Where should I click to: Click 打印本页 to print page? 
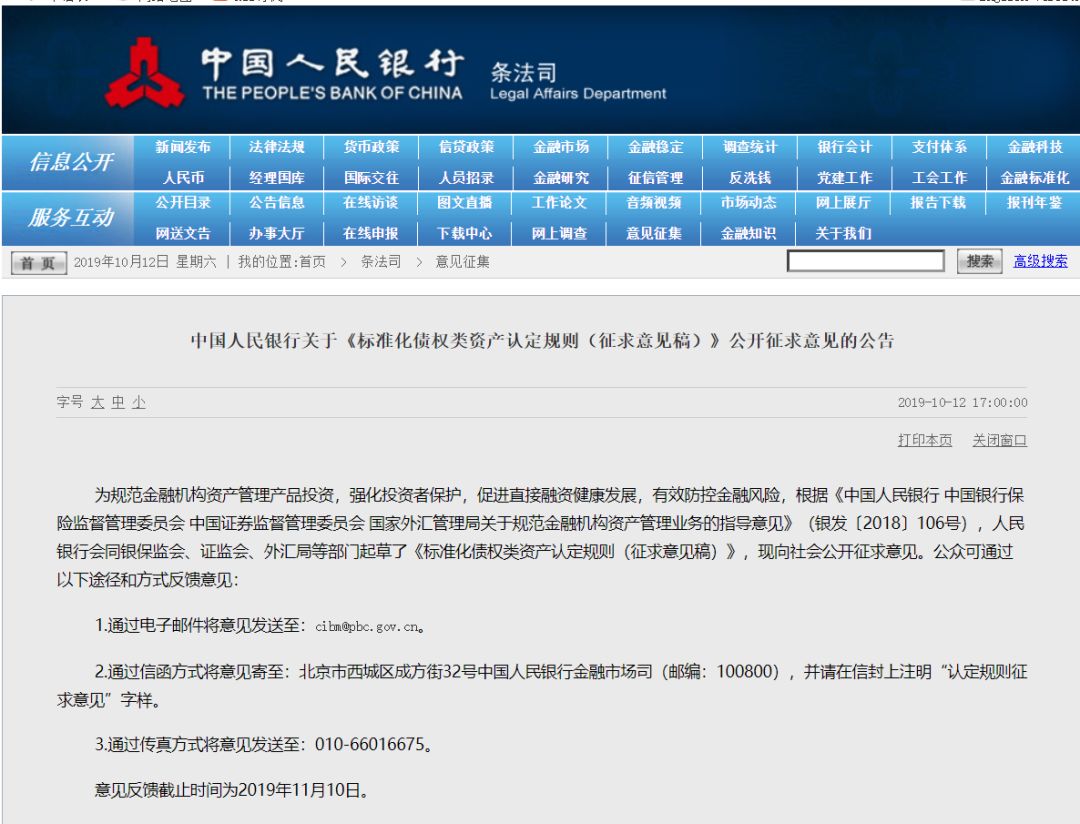925,440
